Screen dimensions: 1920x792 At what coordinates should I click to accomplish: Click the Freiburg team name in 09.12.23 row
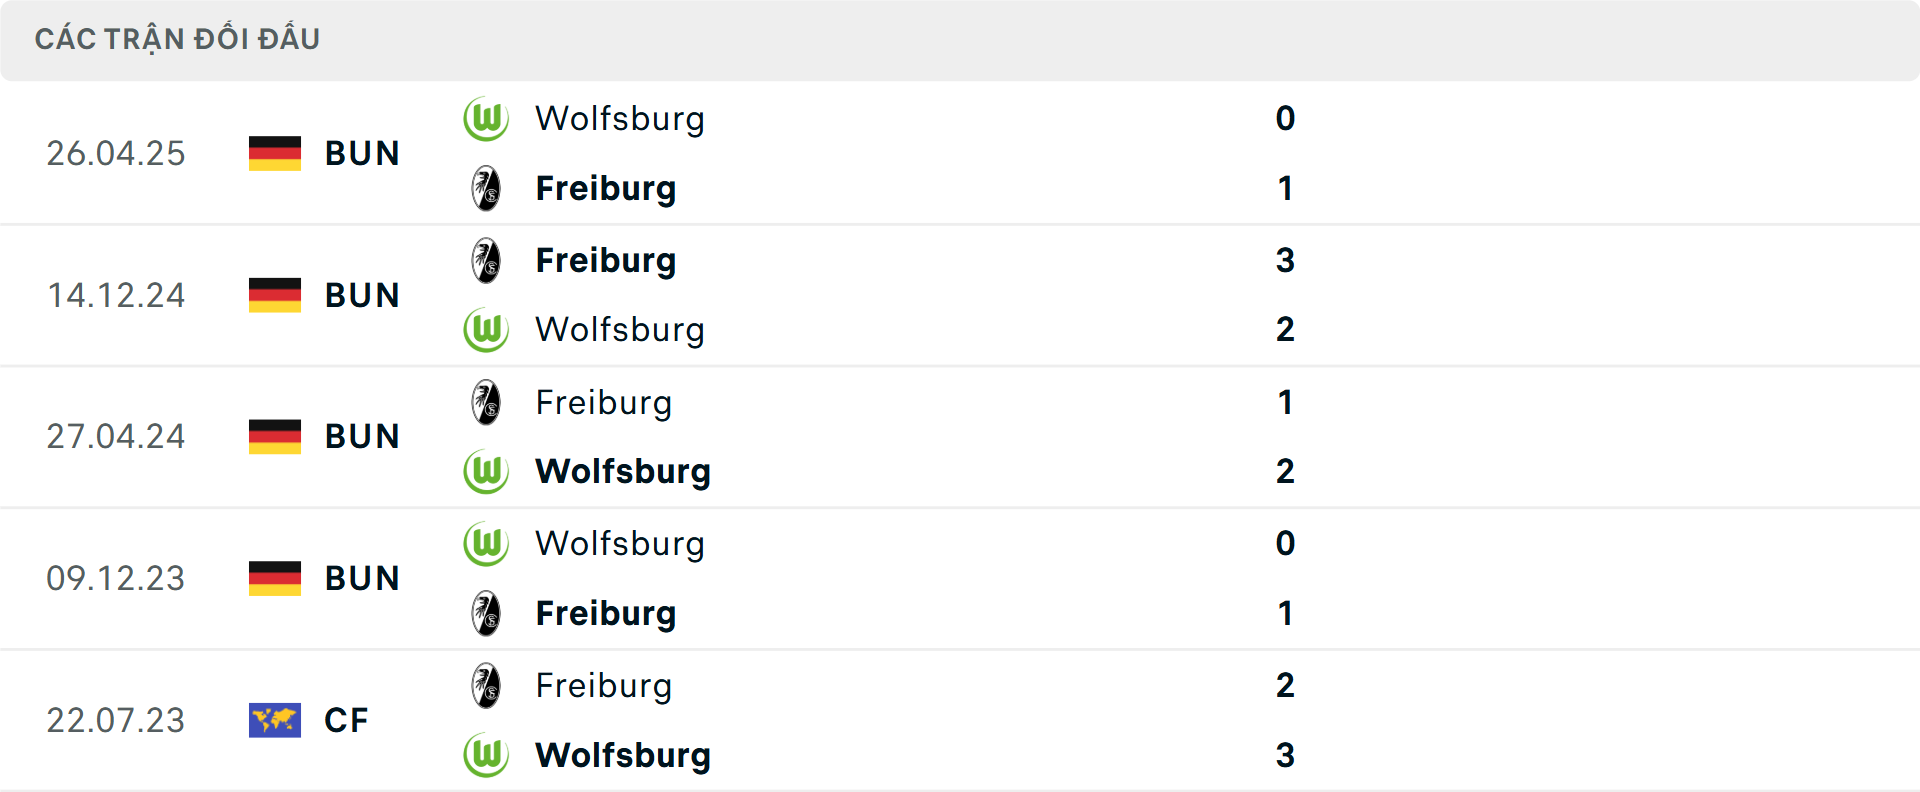point(606,614)
